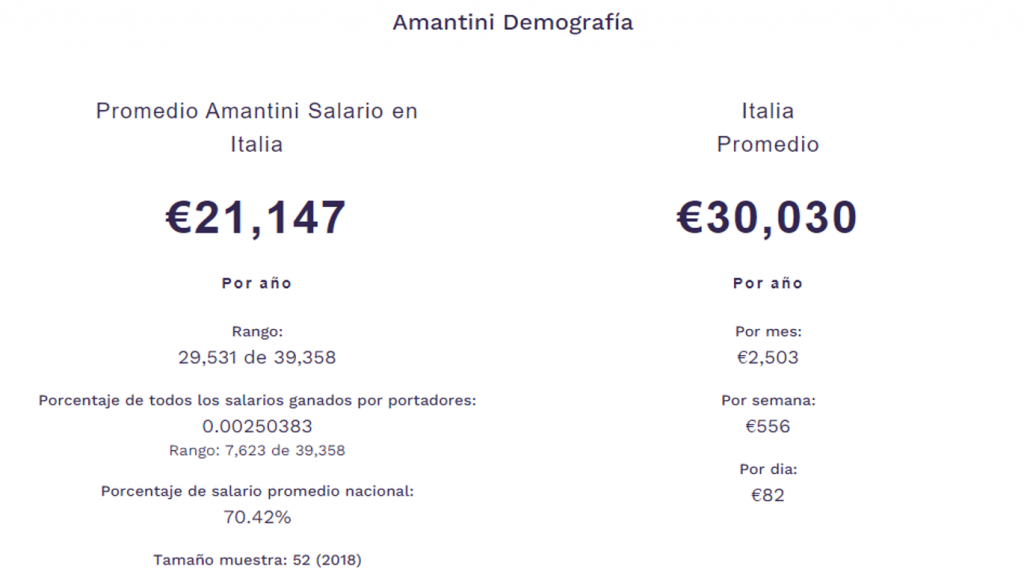Click the Tamaño muestra: 52 (2018) text
This screenshot has width=1024, height=575.
pos(256,560)
